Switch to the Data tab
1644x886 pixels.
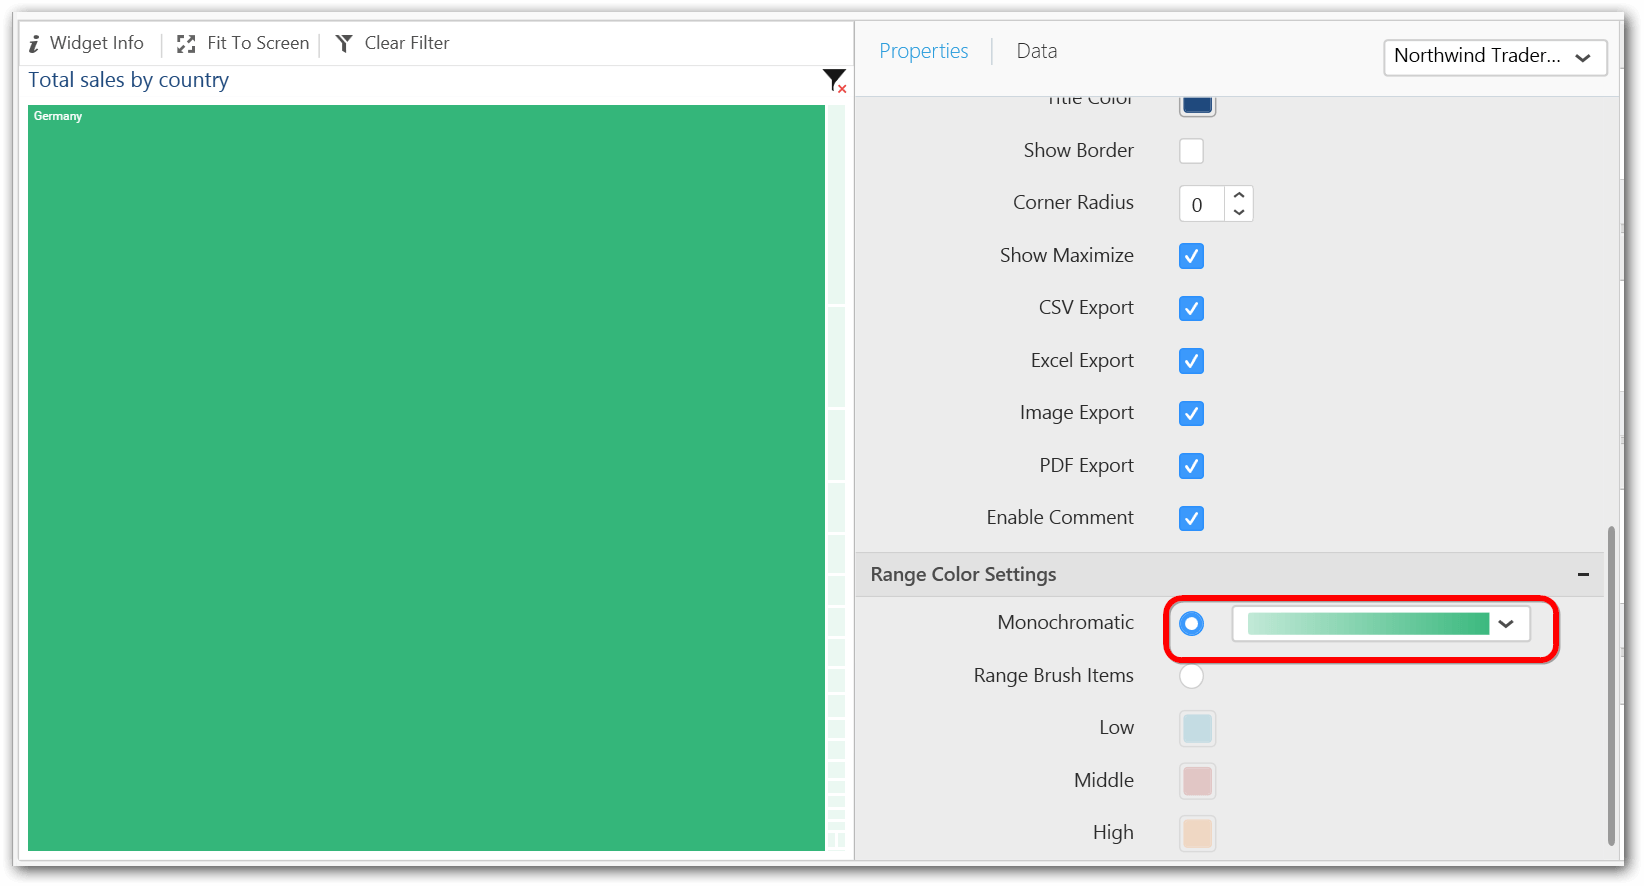tap(1036, 51)
